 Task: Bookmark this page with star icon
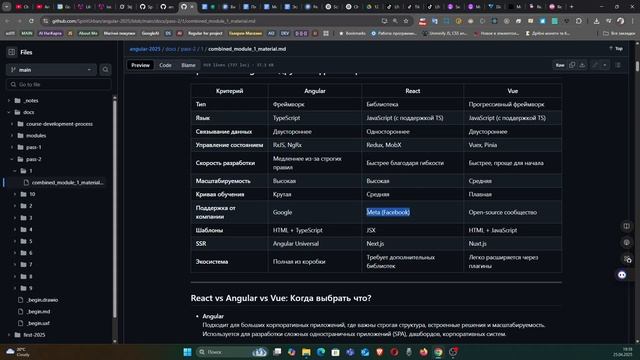(x=406, y=21)
